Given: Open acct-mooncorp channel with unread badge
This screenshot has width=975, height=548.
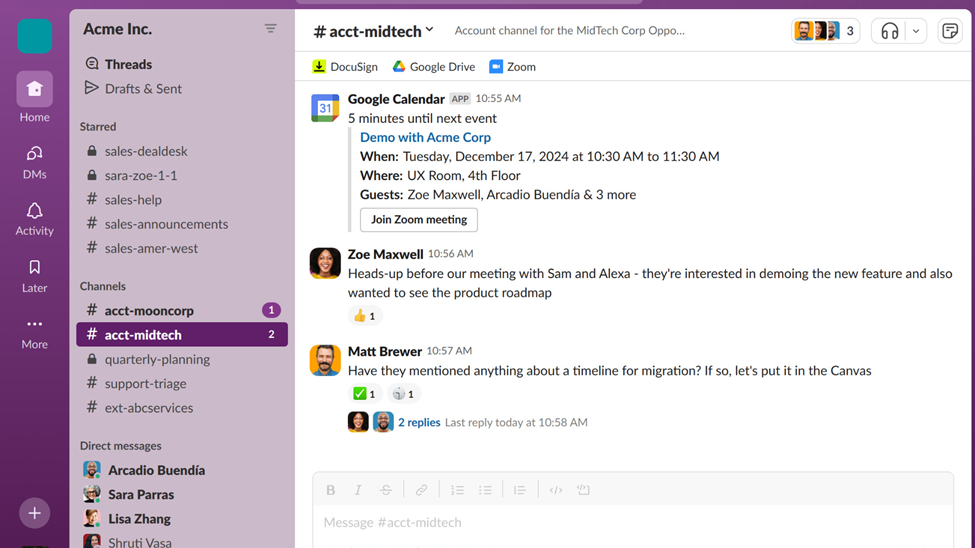Looking at the screenshot, I should [182, 310].
